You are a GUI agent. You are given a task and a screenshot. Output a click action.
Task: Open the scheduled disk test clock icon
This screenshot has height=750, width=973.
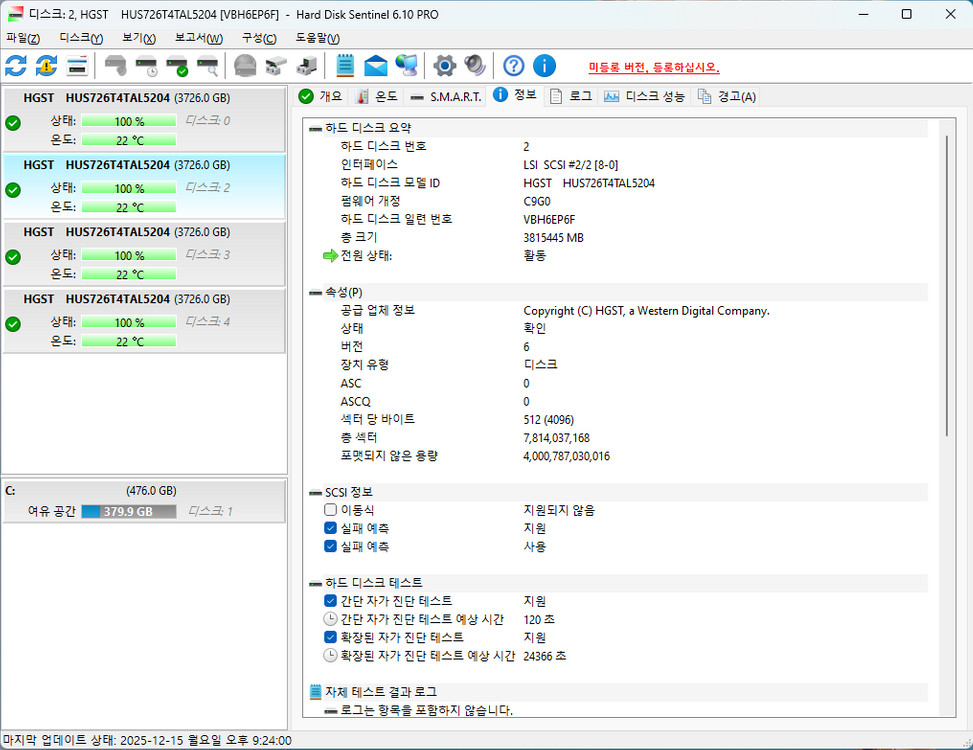pyautogui.click(x=147, y=65)
